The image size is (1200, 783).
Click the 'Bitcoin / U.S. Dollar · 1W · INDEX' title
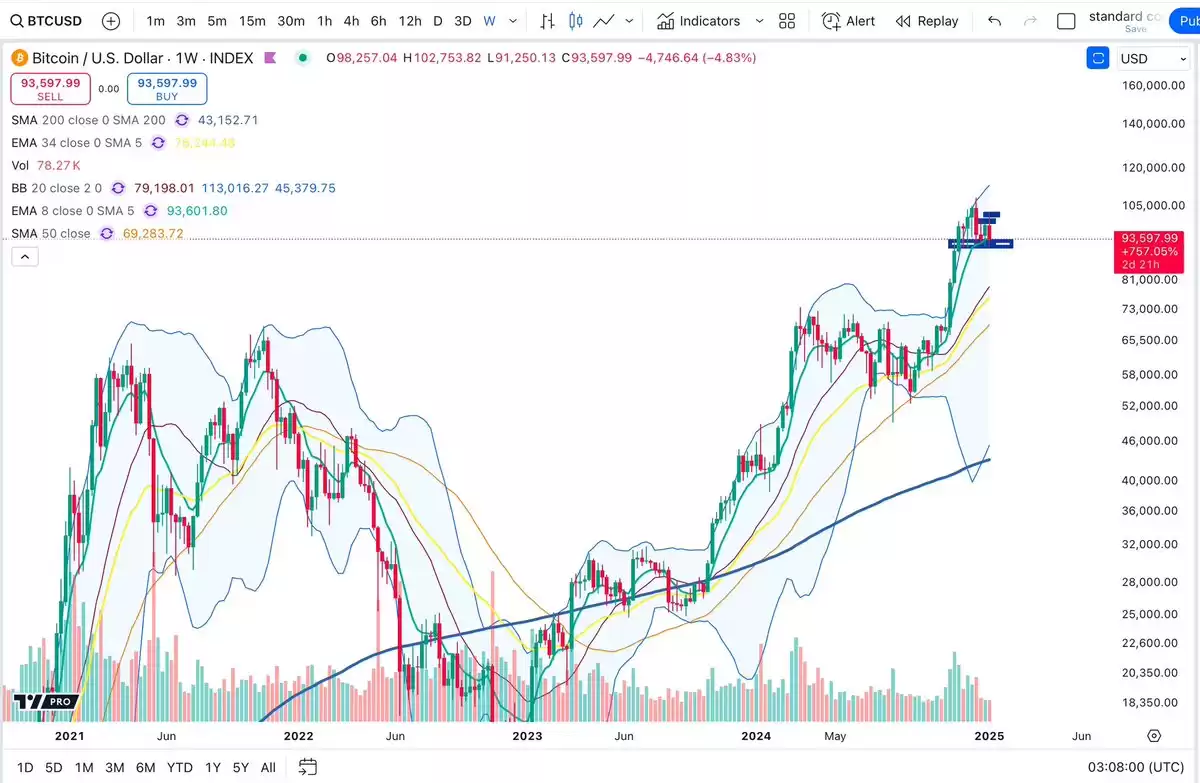tap(144, 58)
